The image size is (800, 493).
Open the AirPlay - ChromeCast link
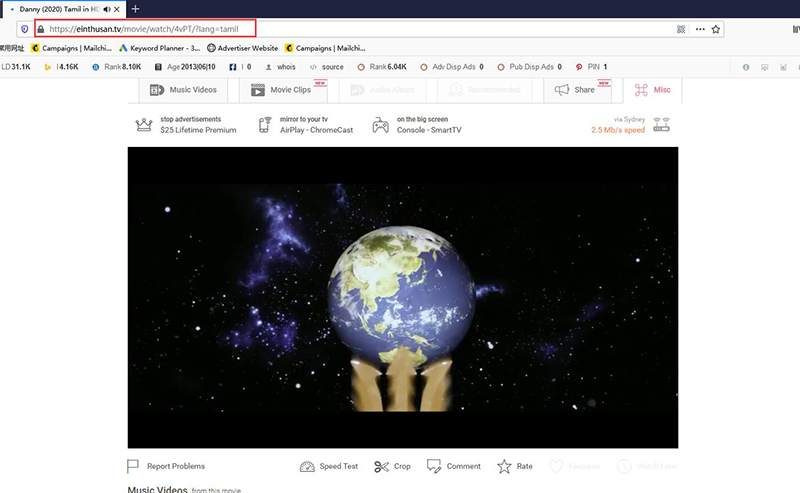(316, 130)
